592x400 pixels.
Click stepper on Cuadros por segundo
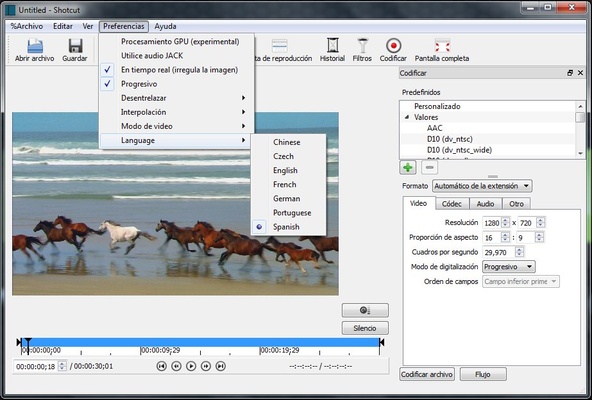tap(520, 252)
